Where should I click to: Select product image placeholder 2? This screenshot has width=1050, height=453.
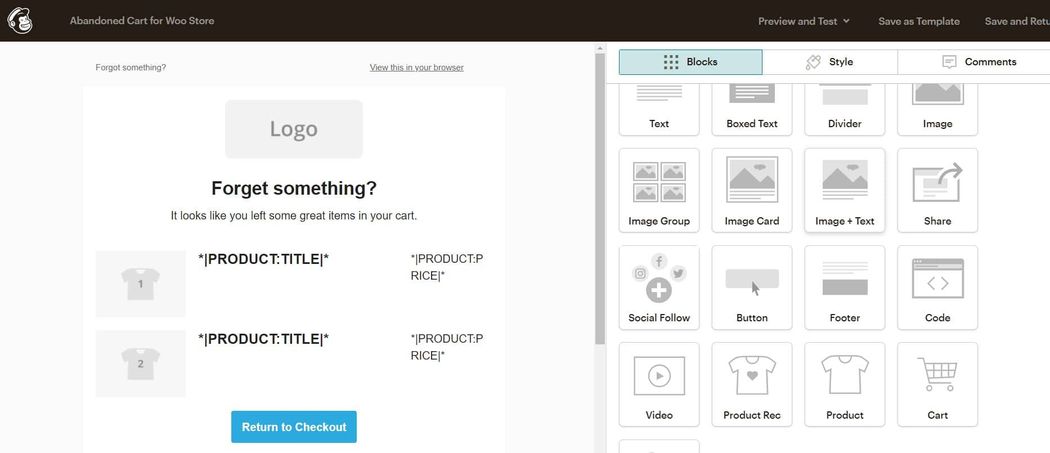141,364
